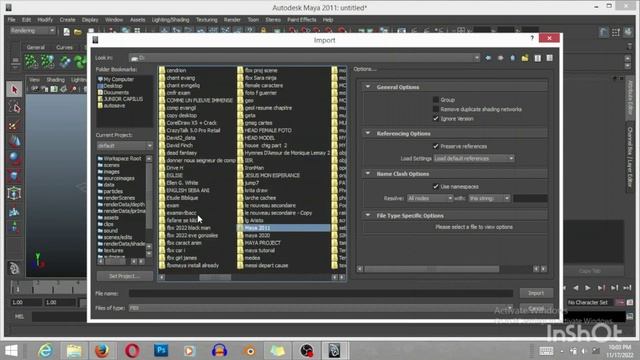Viewport: 640px width, 360px height.
Task: Open Internet Explorer from the taskbar
Action: pyautogui.click(x=45, y=351)
